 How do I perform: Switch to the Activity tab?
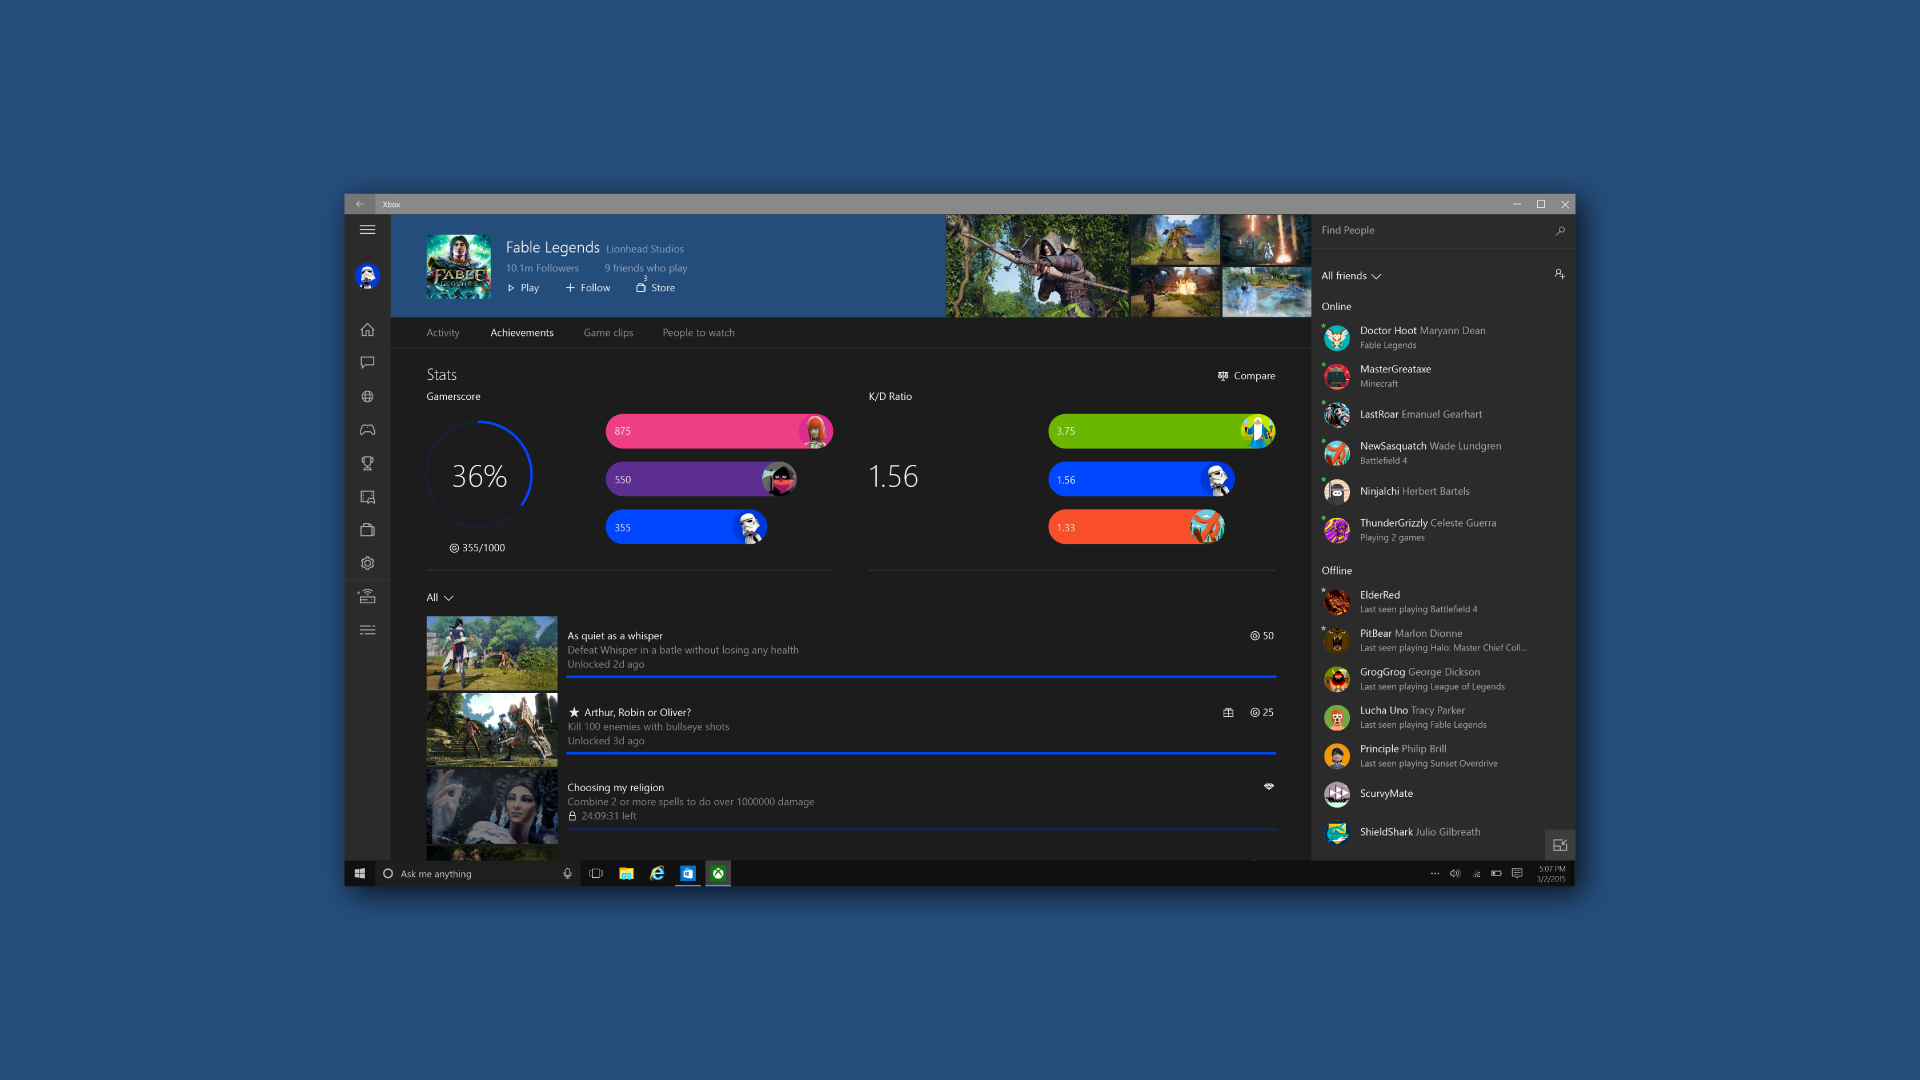(x=443, y=333)
